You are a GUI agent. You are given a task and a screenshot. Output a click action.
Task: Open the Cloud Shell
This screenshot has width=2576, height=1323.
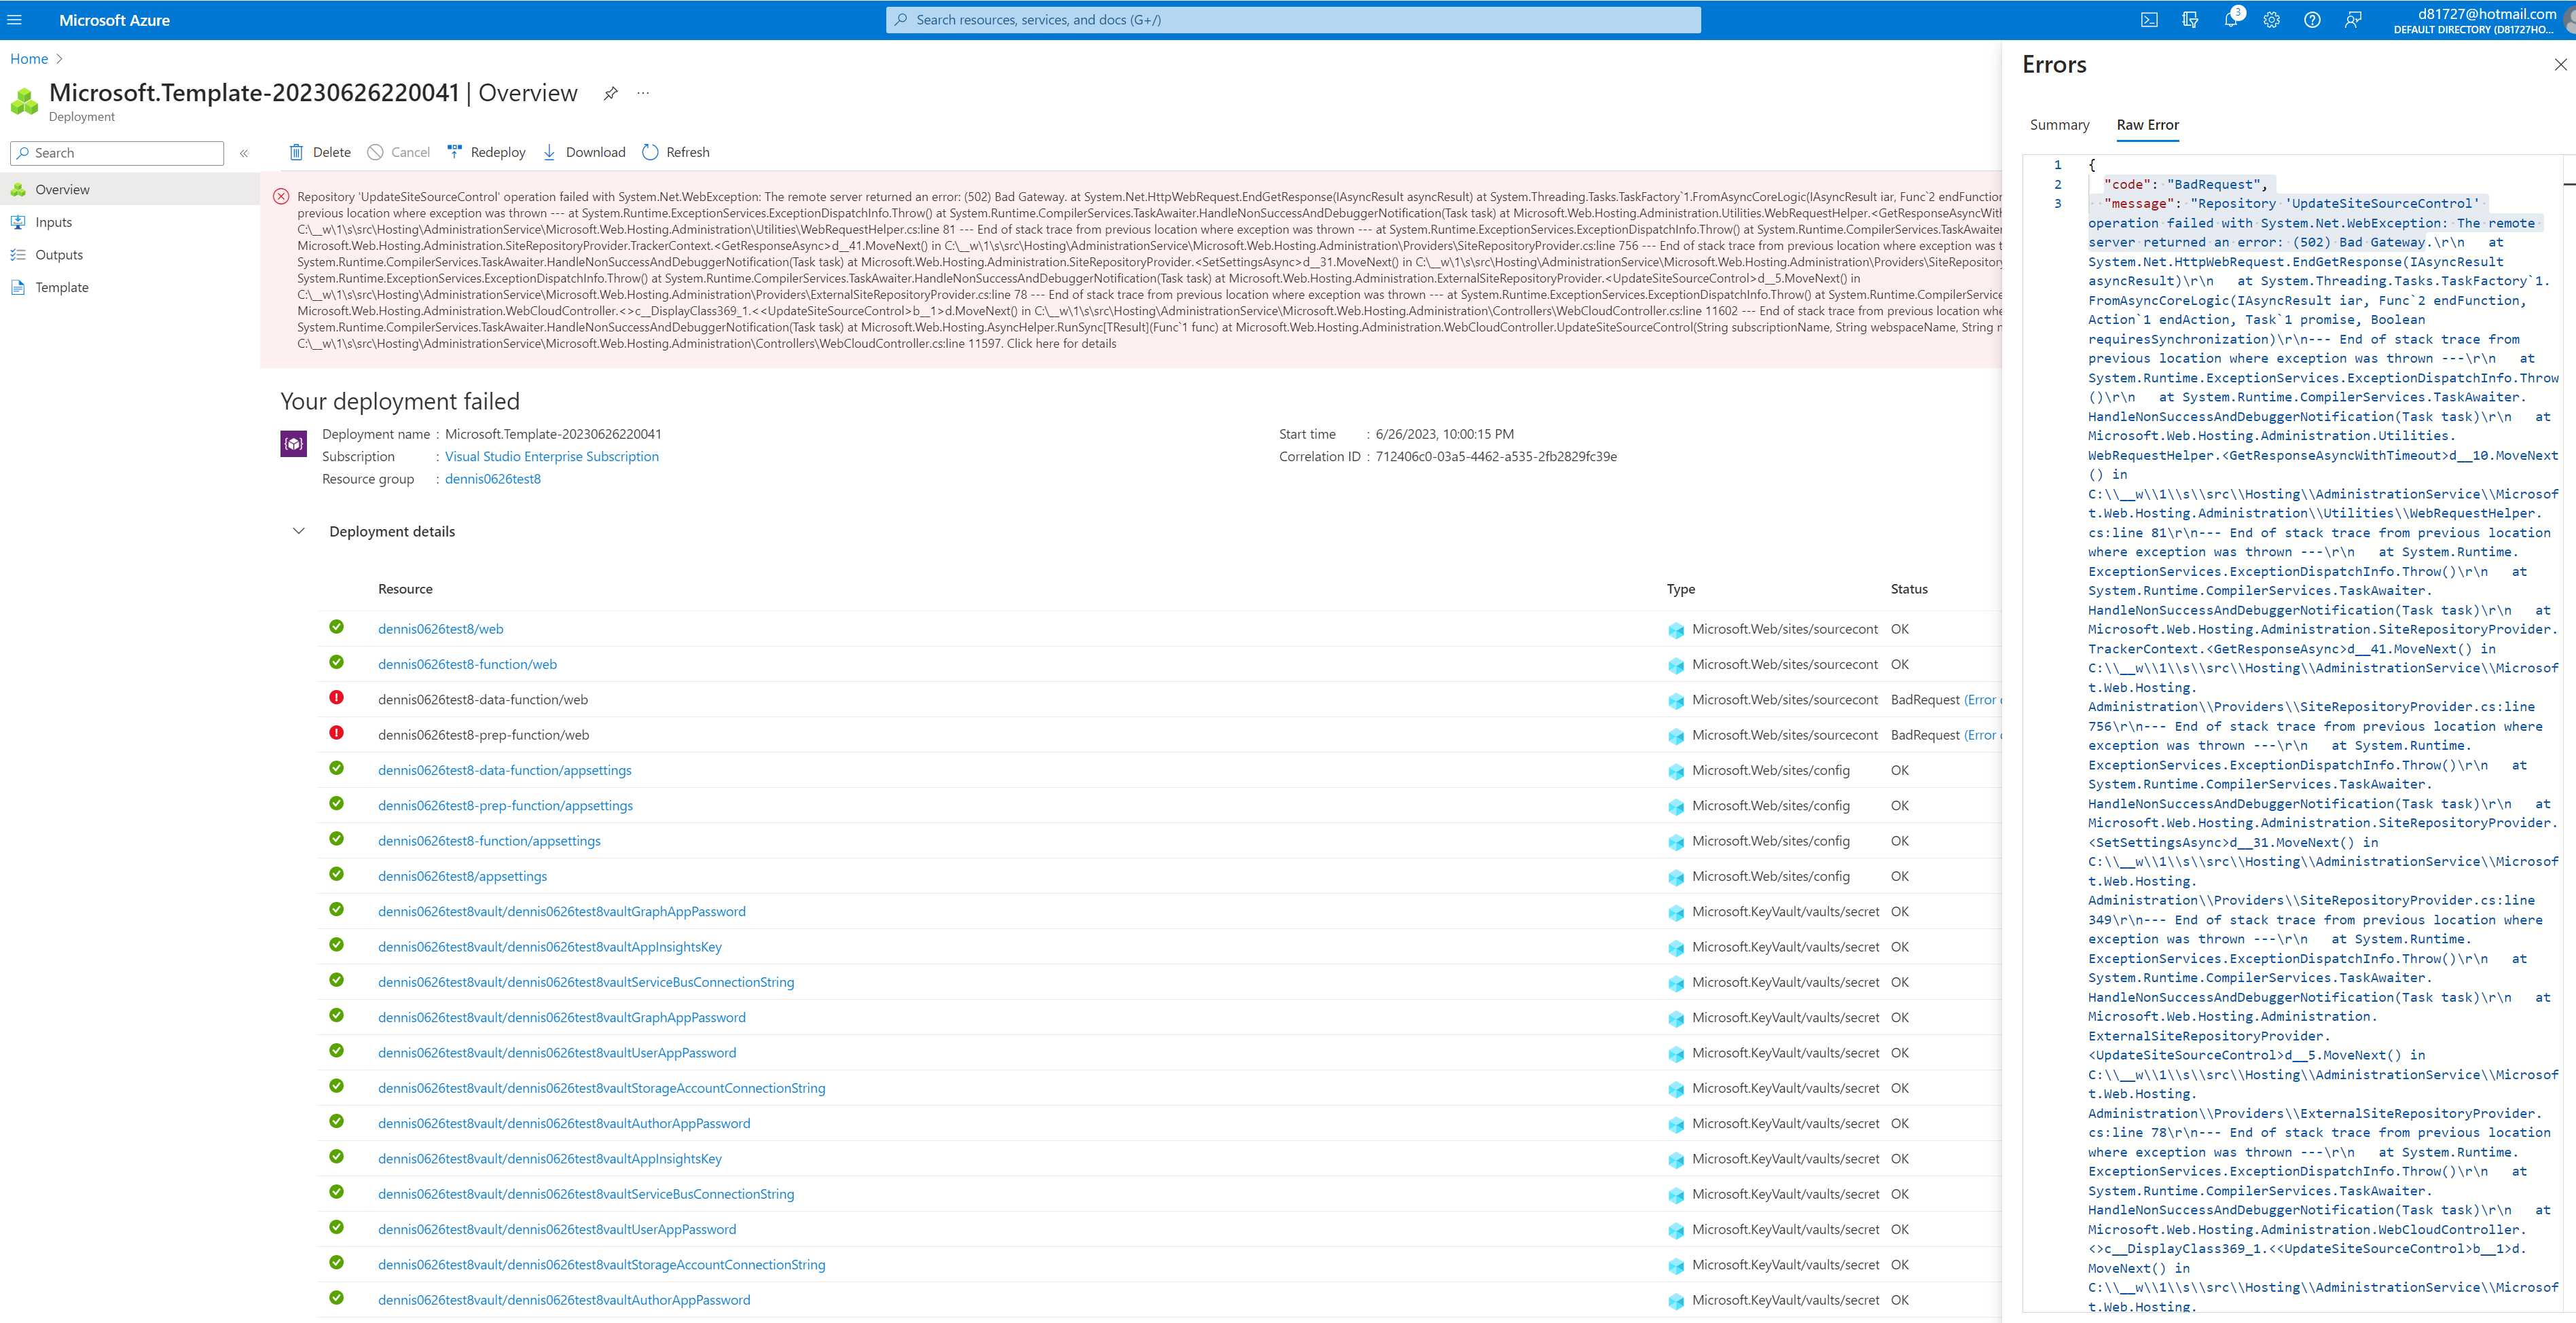[x=2149, y=19]
